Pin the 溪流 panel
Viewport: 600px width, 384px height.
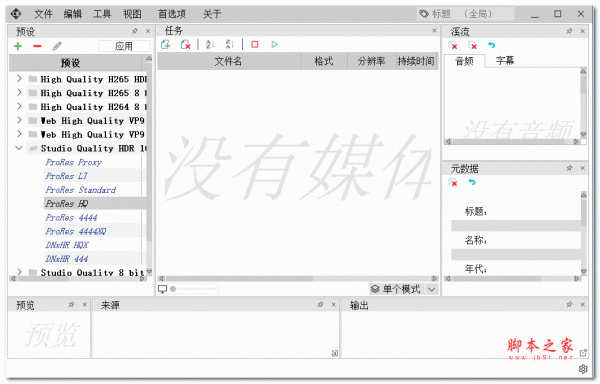point(569,31)
